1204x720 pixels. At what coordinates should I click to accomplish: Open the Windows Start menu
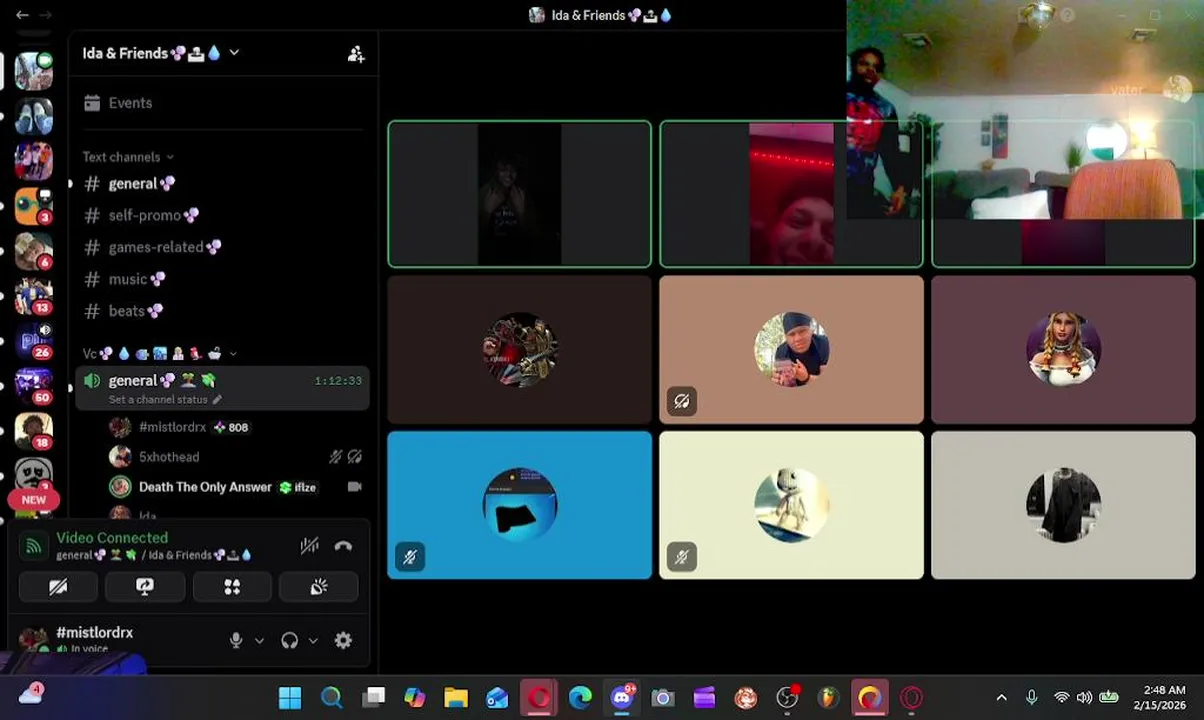click(289, 697)
